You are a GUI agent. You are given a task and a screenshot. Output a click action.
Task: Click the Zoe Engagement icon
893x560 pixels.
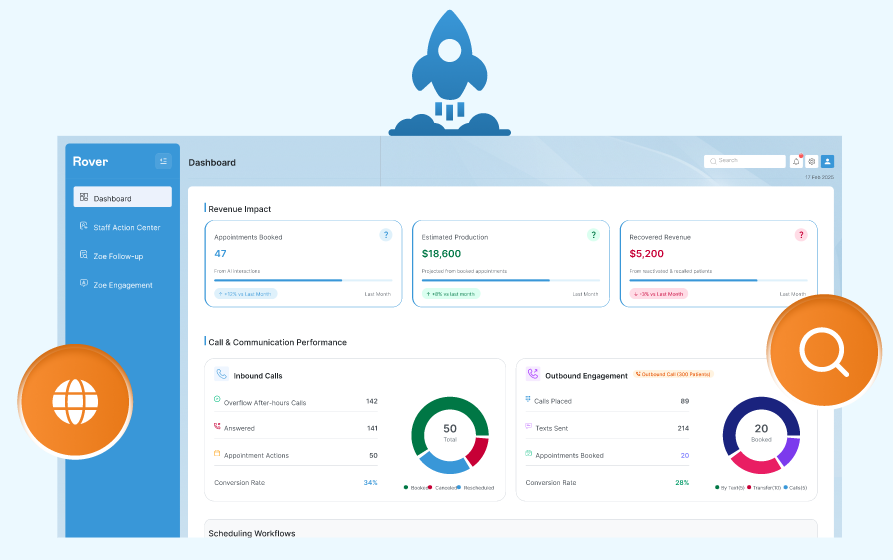pos(84,283)
